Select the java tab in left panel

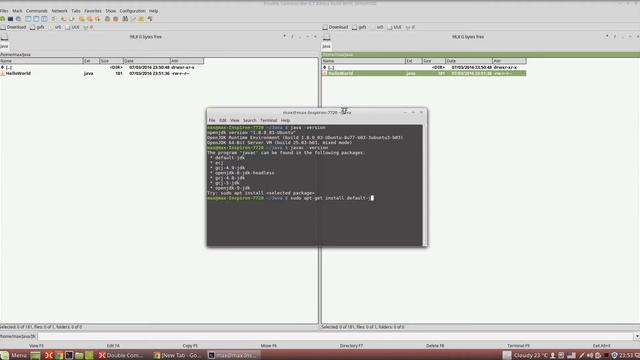click(x=4, y=46)
